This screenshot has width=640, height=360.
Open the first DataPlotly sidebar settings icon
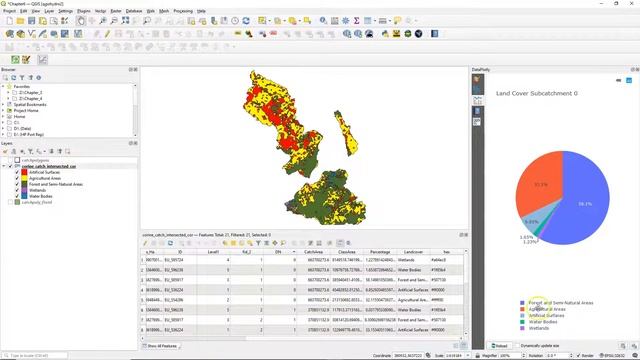click(477, 79)
